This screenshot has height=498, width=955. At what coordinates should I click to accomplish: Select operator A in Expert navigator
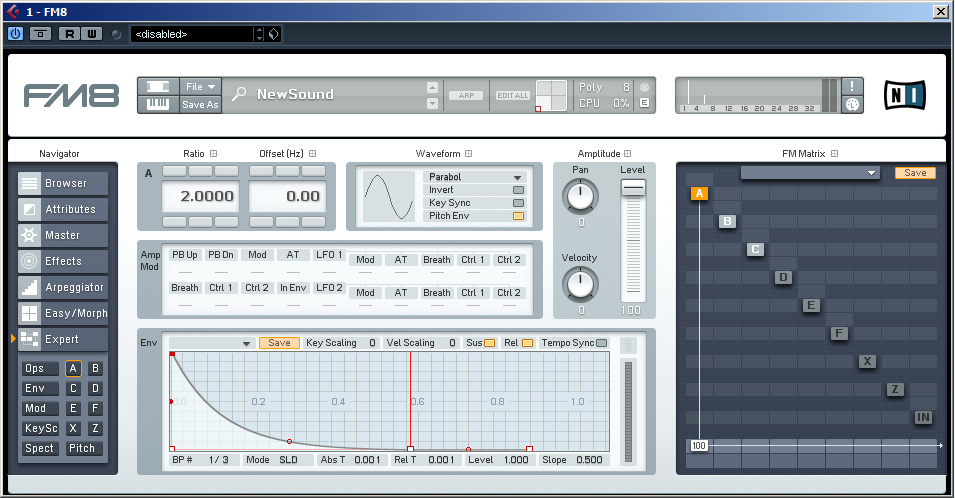pos(73,368)
